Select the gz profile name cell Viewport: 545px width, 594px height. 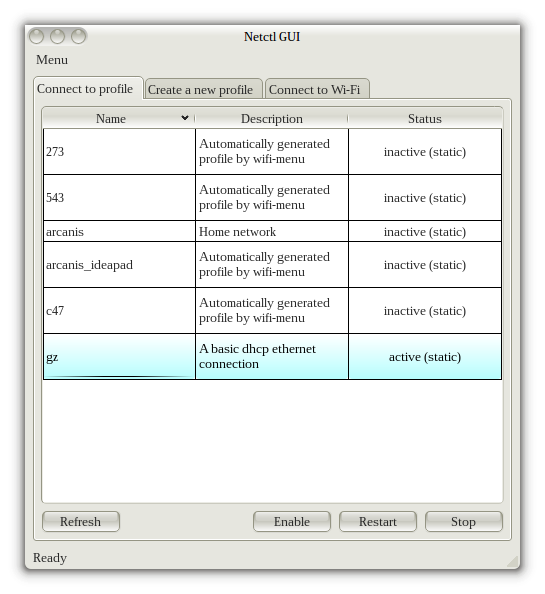click(119, 356)
